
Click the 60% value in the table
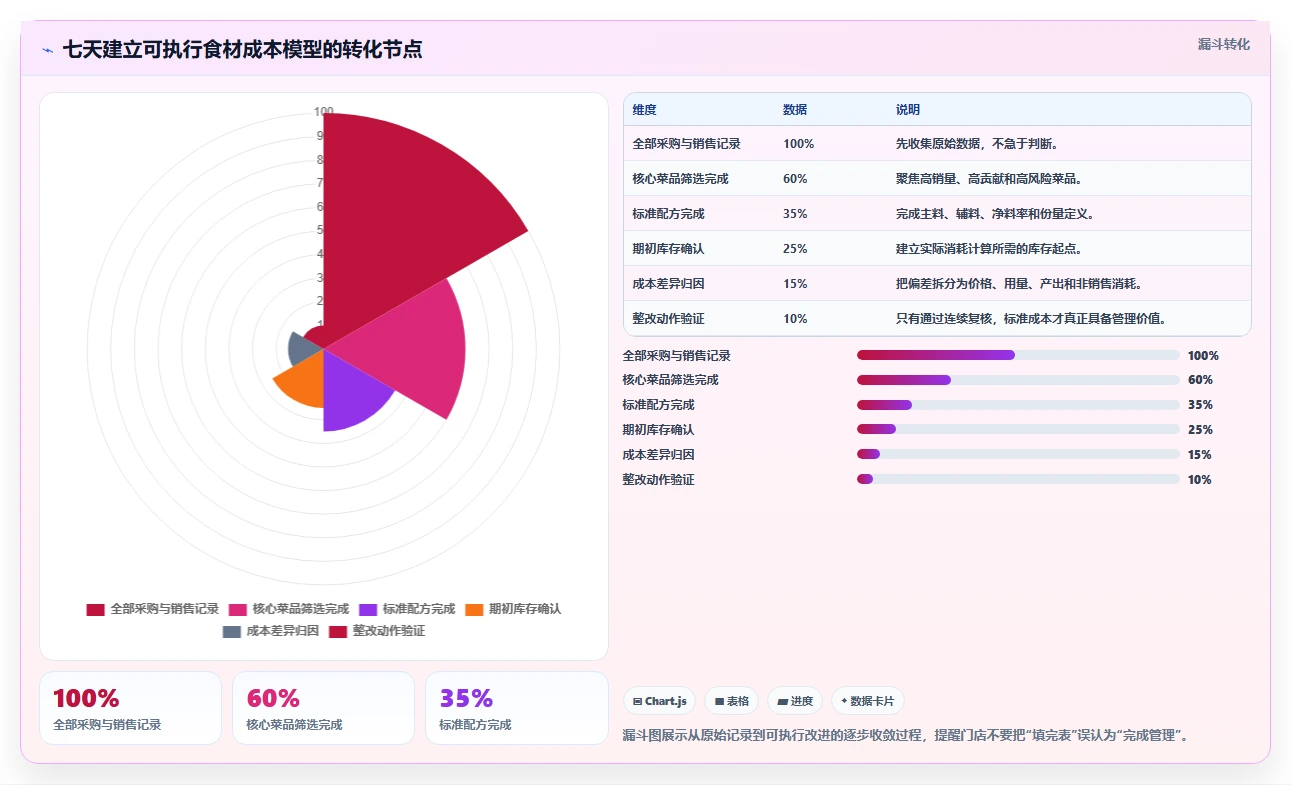(x=795, y=179)
